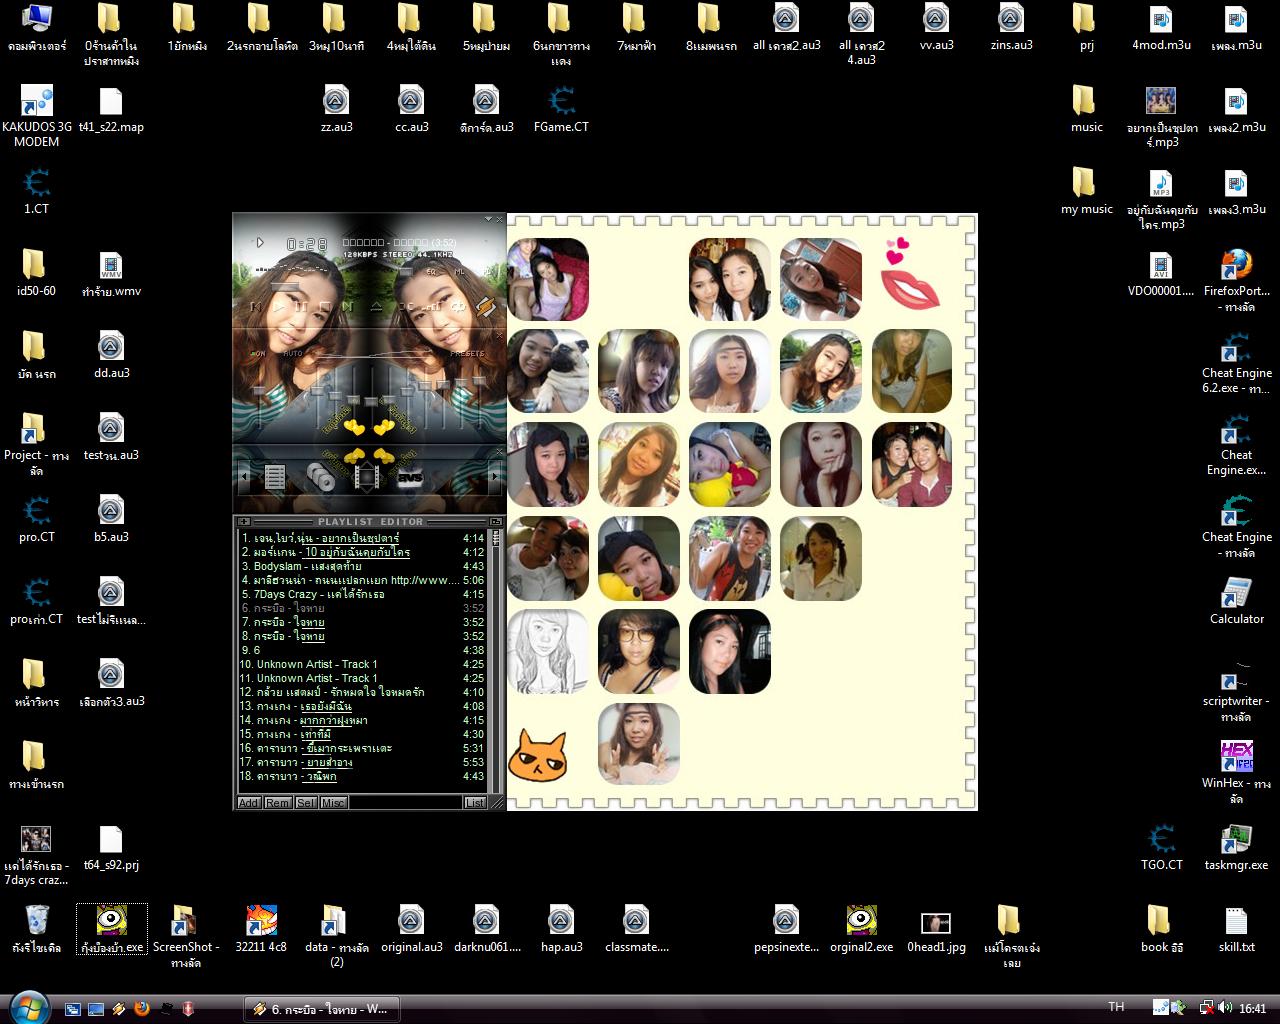The height and width of the screenshot is (1024, 1280).
Task: Click the pencil sketch portrait thumbnail
Action: click(548, 650)
